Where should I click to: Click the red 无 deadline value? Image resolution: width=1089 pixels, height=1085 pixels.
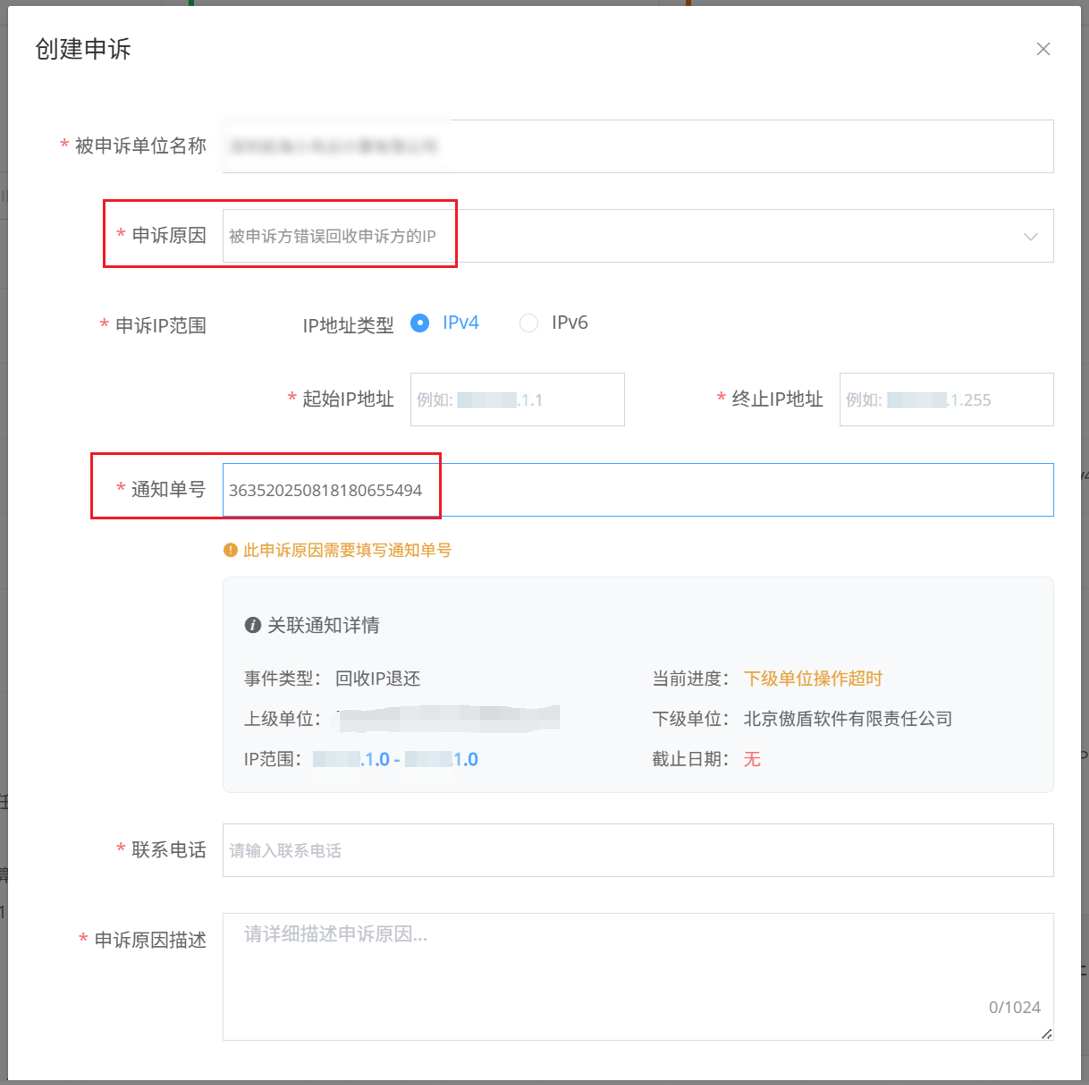coord(752,760)
